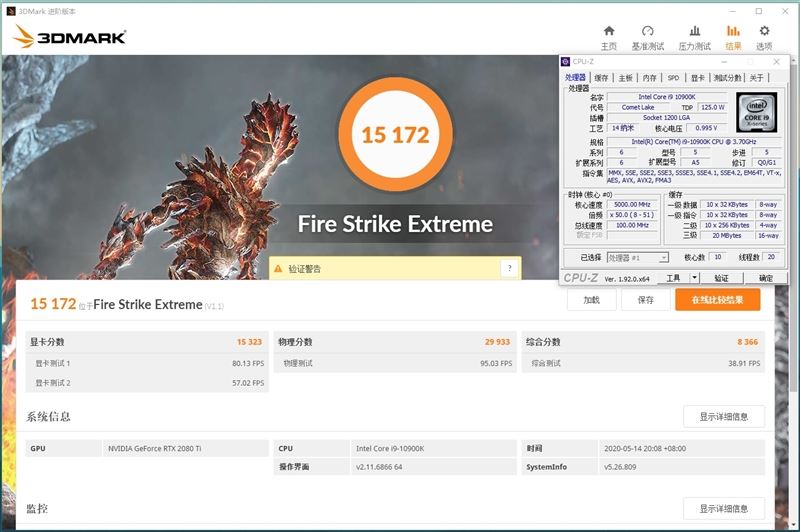The height and width of the screenshot is (532, 800).
Task: Switch to the 主板 tab in CPU-Z
Action: (626, 78)
